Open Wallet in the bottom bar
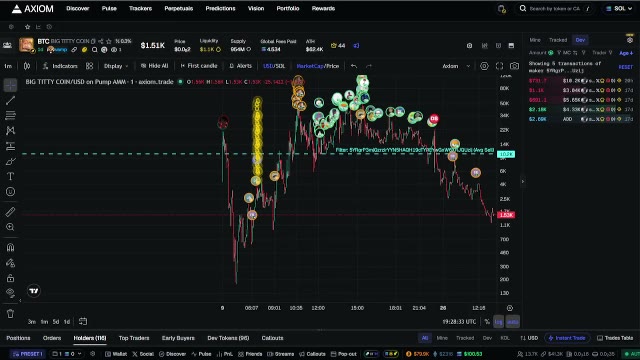Screen dimensions: 640x360 116,354
